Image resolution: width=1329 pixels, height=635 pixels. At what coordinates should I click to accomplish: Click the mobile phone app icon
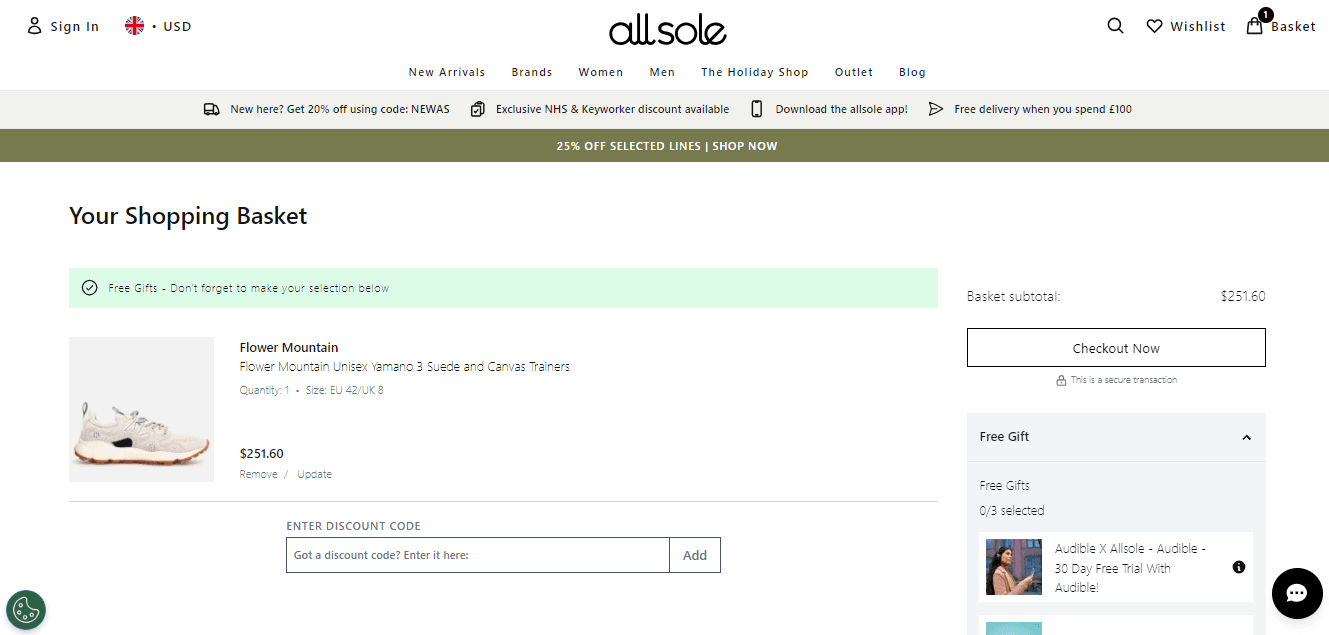point(757,109)
